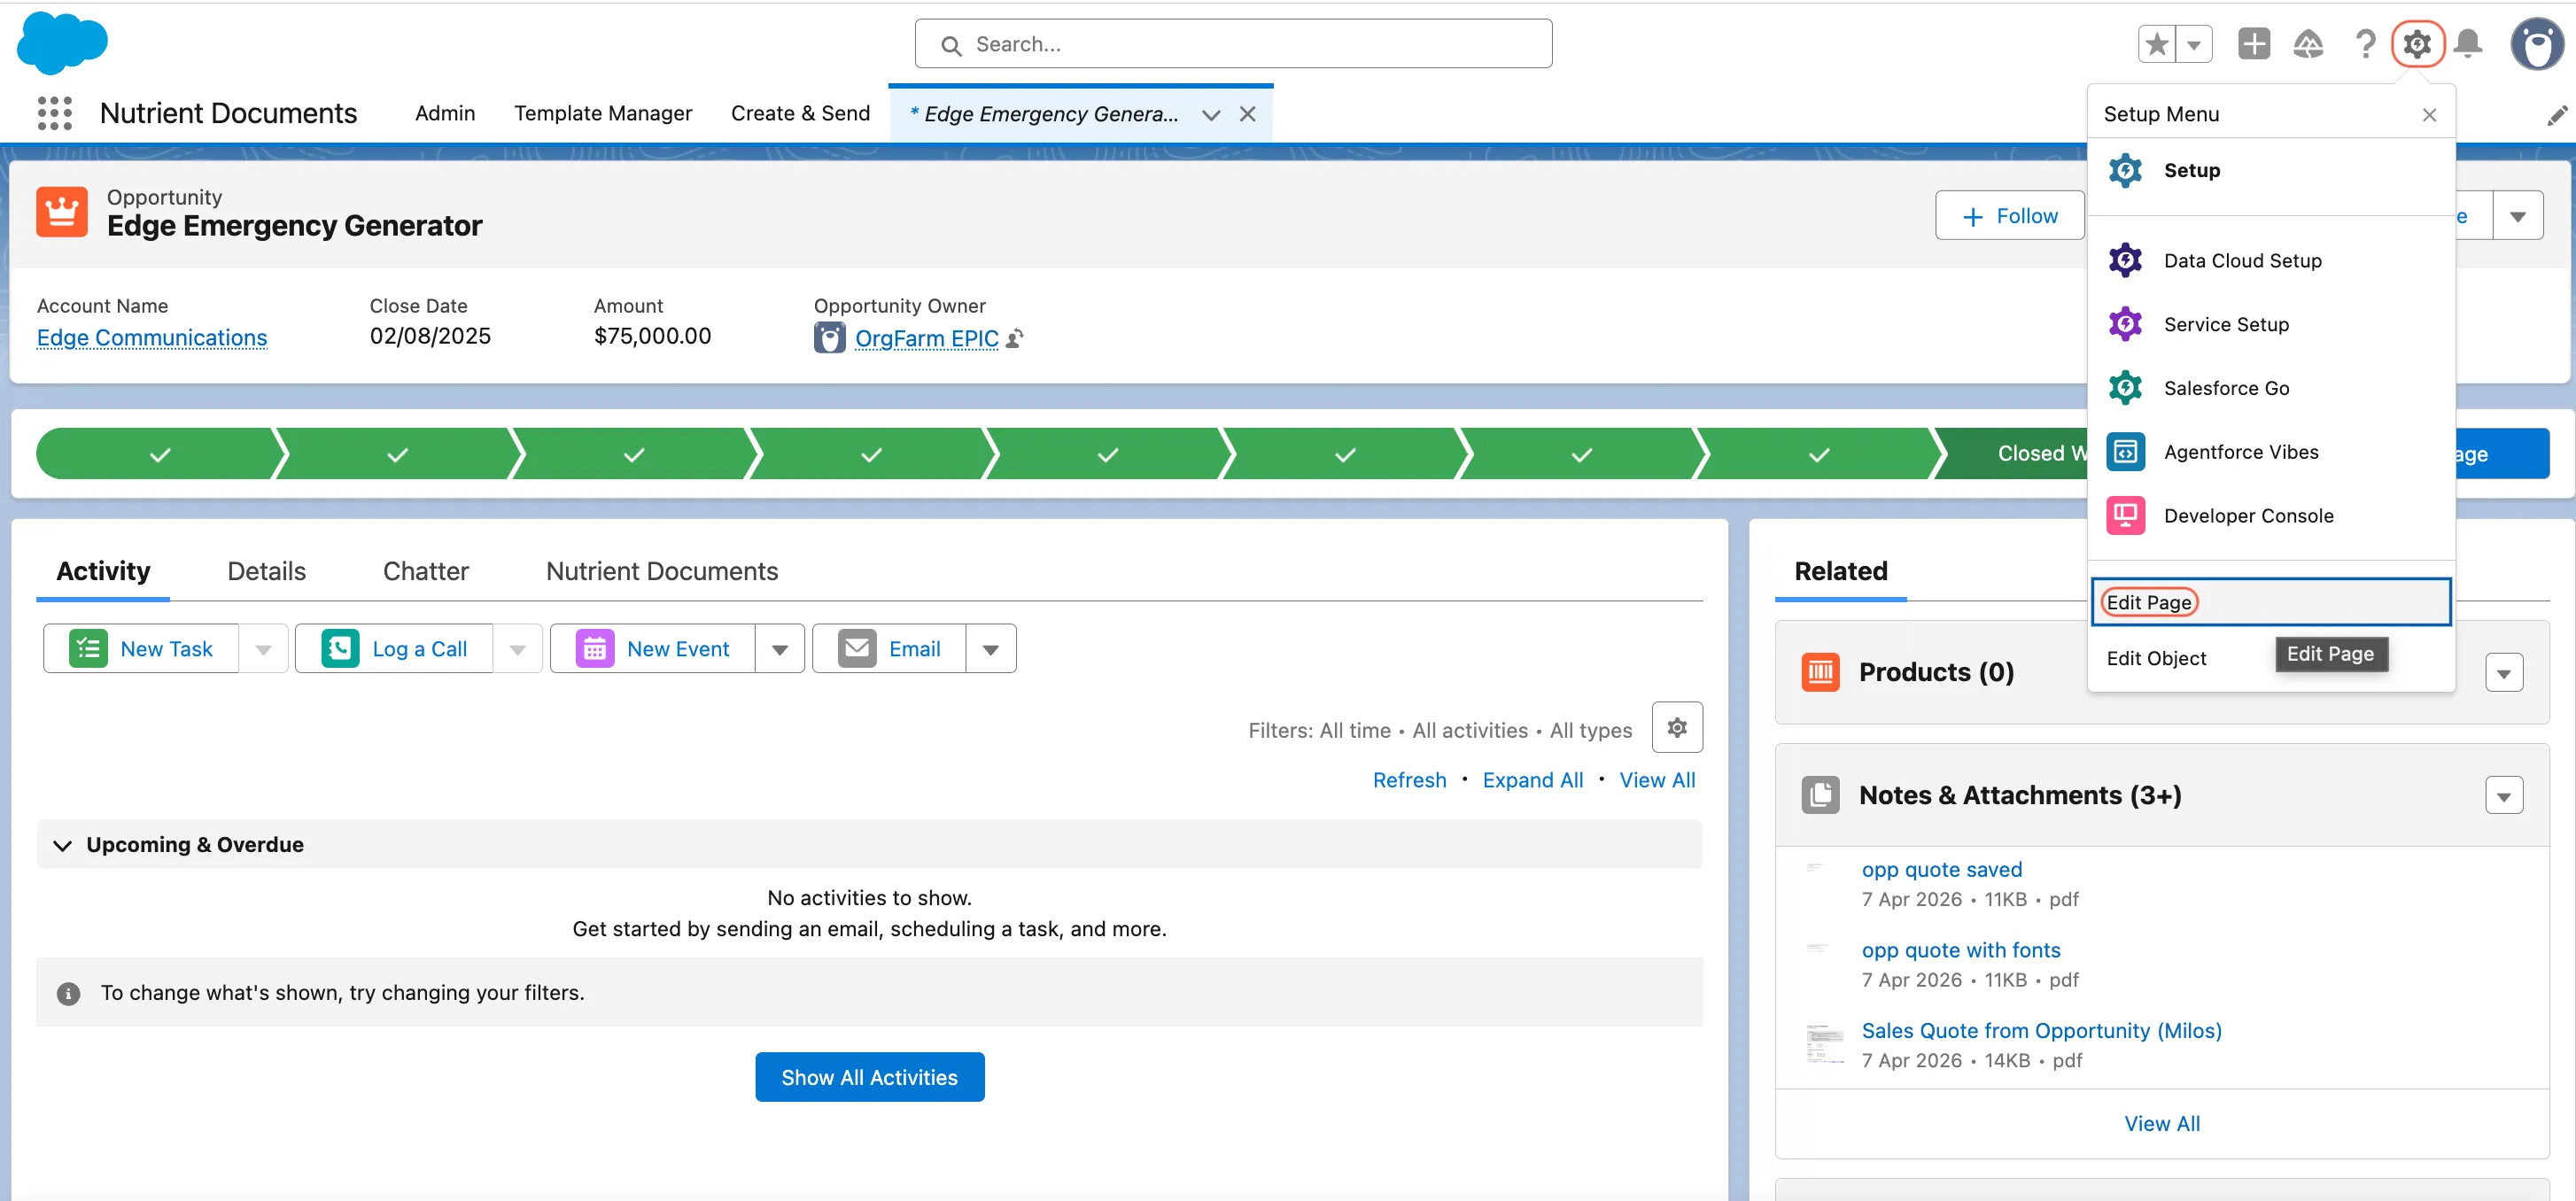
Task: Open Data Cloud Setup menu entry
Action: (x=2270, y=260)
